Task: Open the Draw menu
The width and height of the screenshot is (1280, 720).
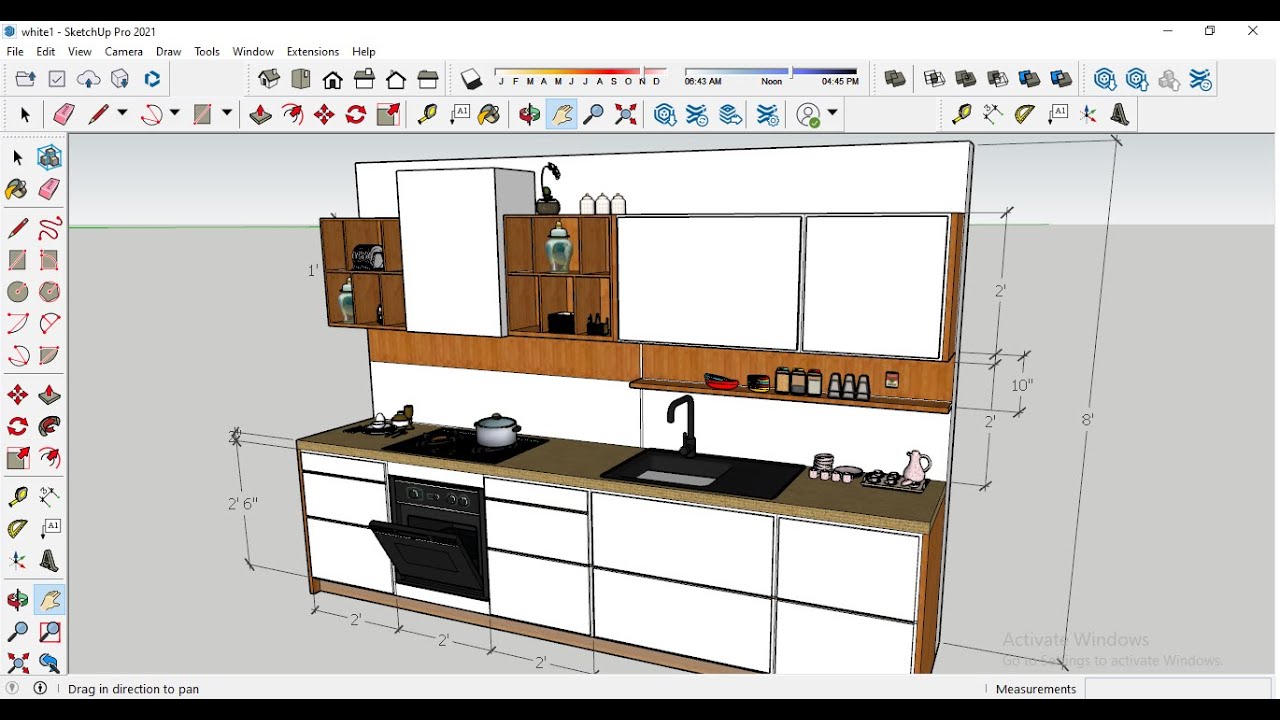Action: coord(168,52)
